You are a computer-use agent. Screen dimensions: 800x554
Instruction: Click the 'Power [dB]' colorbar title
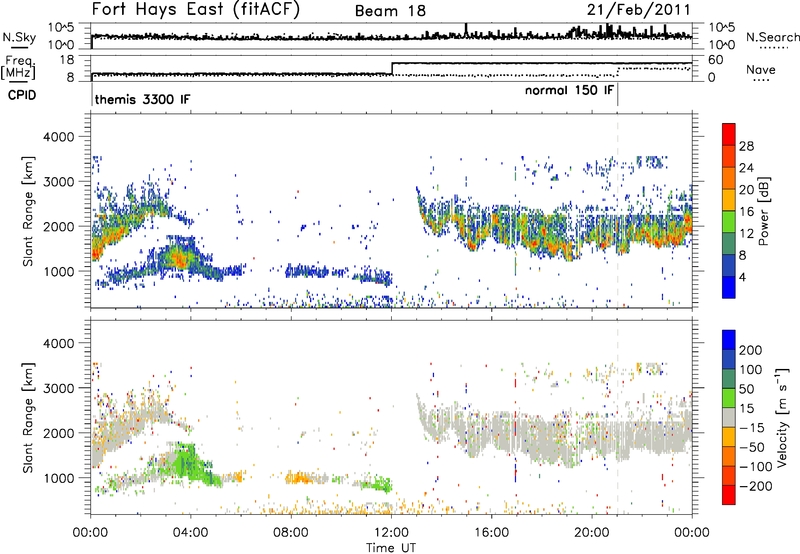(764, 211)
